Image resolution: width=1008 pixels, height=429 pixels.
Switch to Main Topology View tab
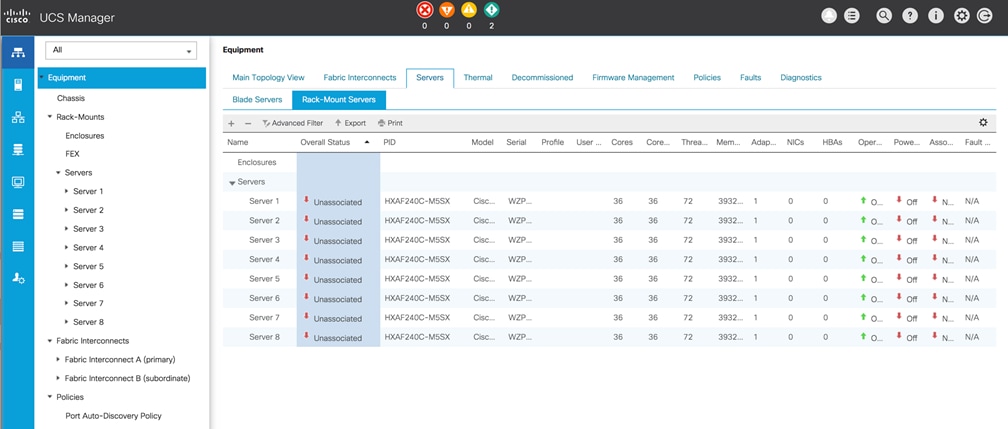coord(268,77)
